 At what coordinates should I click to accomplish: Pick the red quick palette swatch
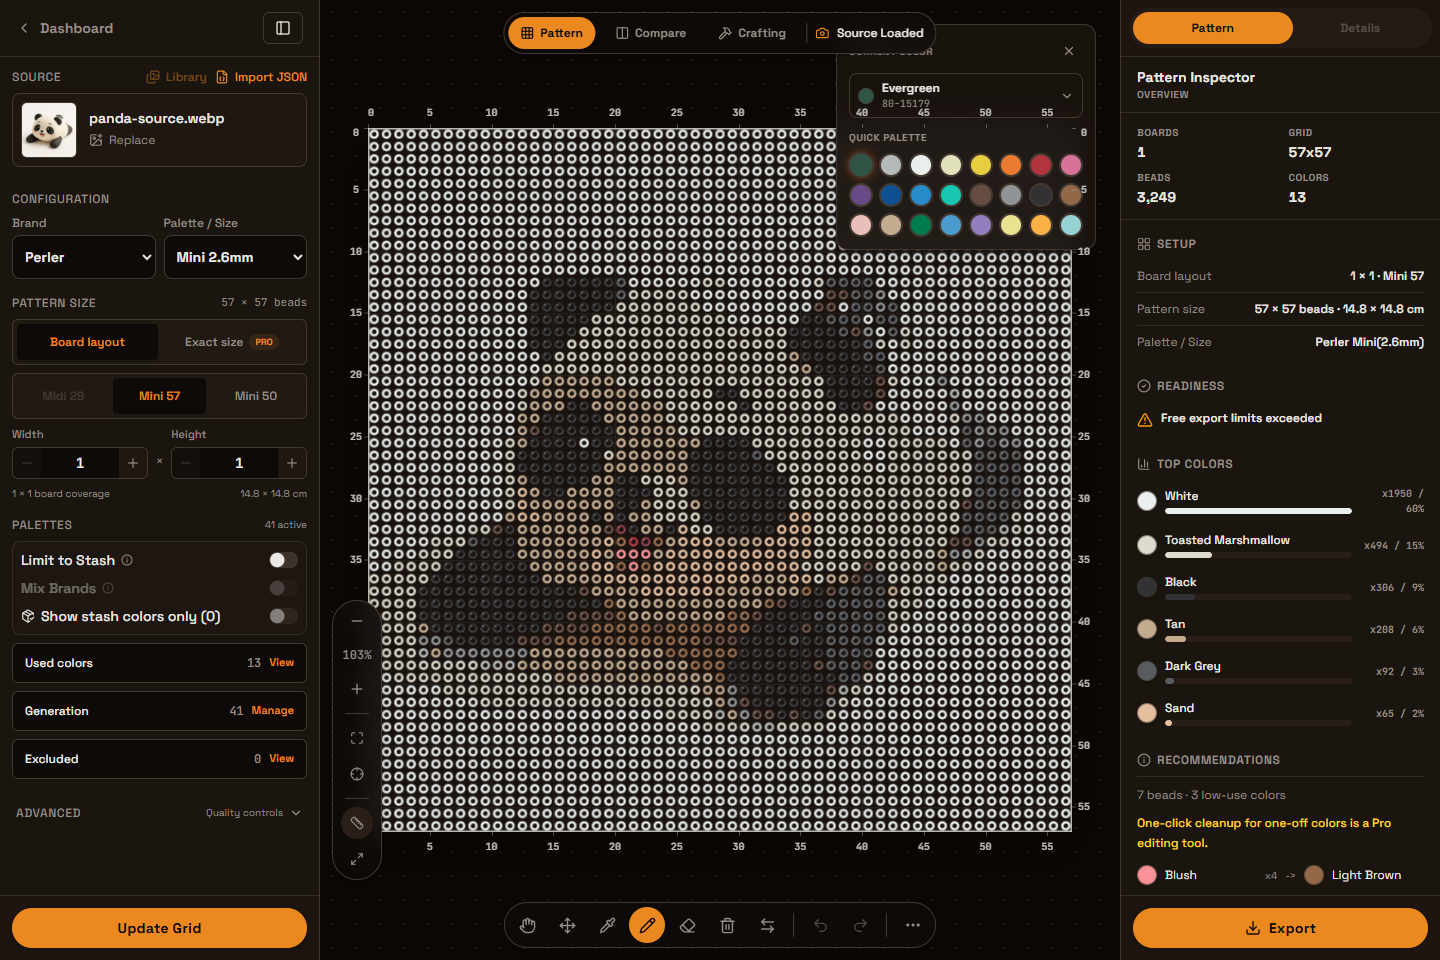1041,165
